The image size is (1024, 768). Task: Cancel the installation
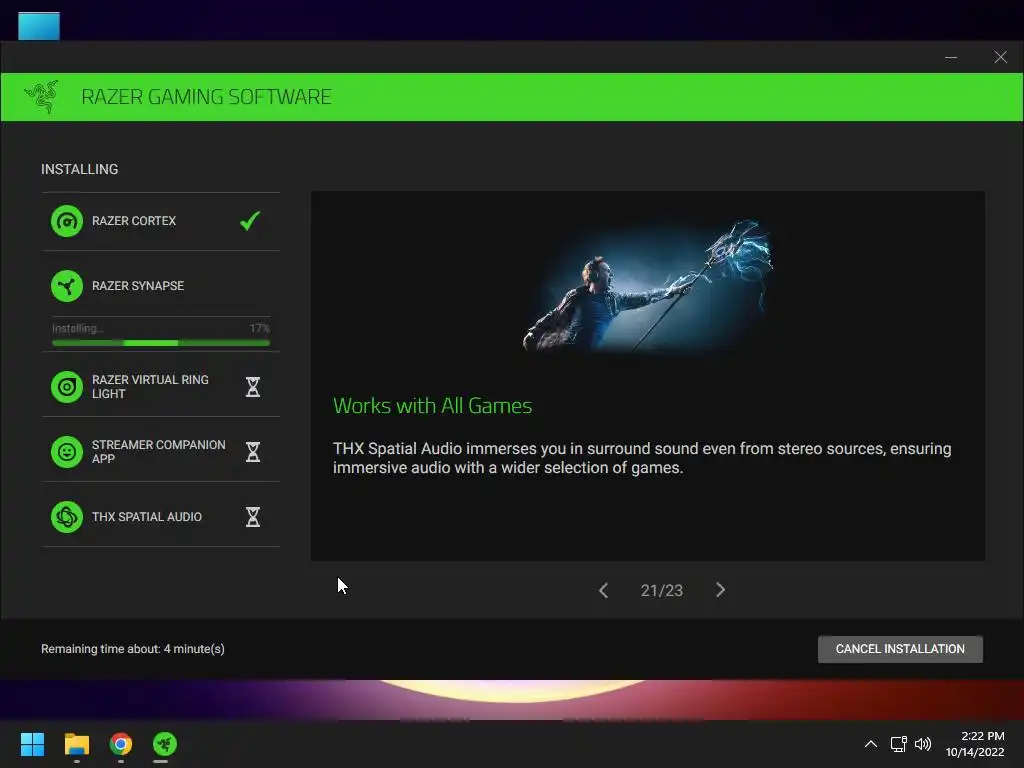tap(900, 649)
